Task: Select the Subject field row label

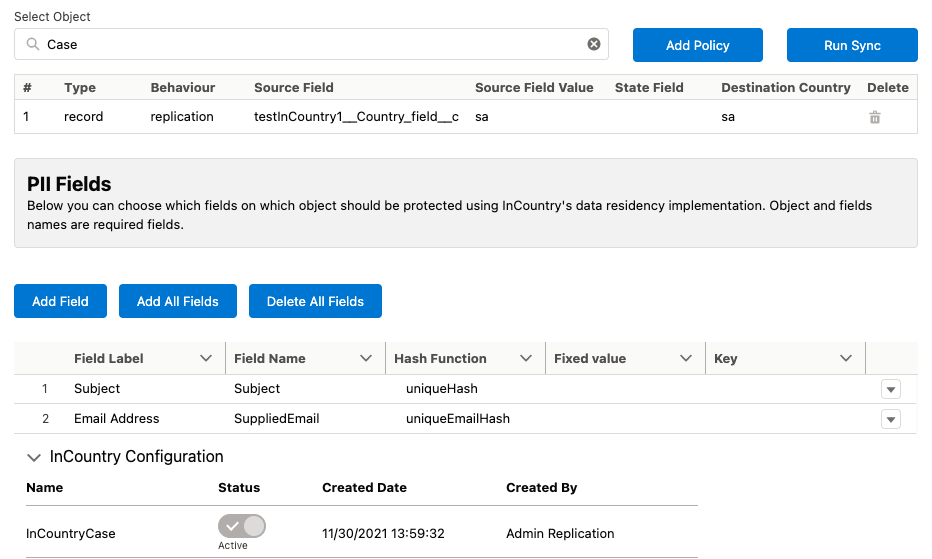Action: [x=97, y=388]
